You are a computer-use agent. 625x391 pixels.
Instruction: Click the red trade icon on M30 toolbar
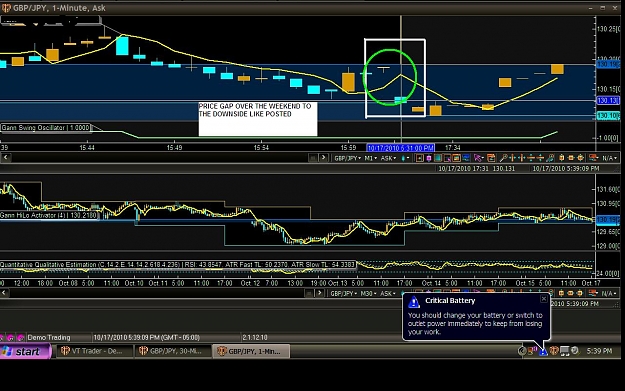593,293
